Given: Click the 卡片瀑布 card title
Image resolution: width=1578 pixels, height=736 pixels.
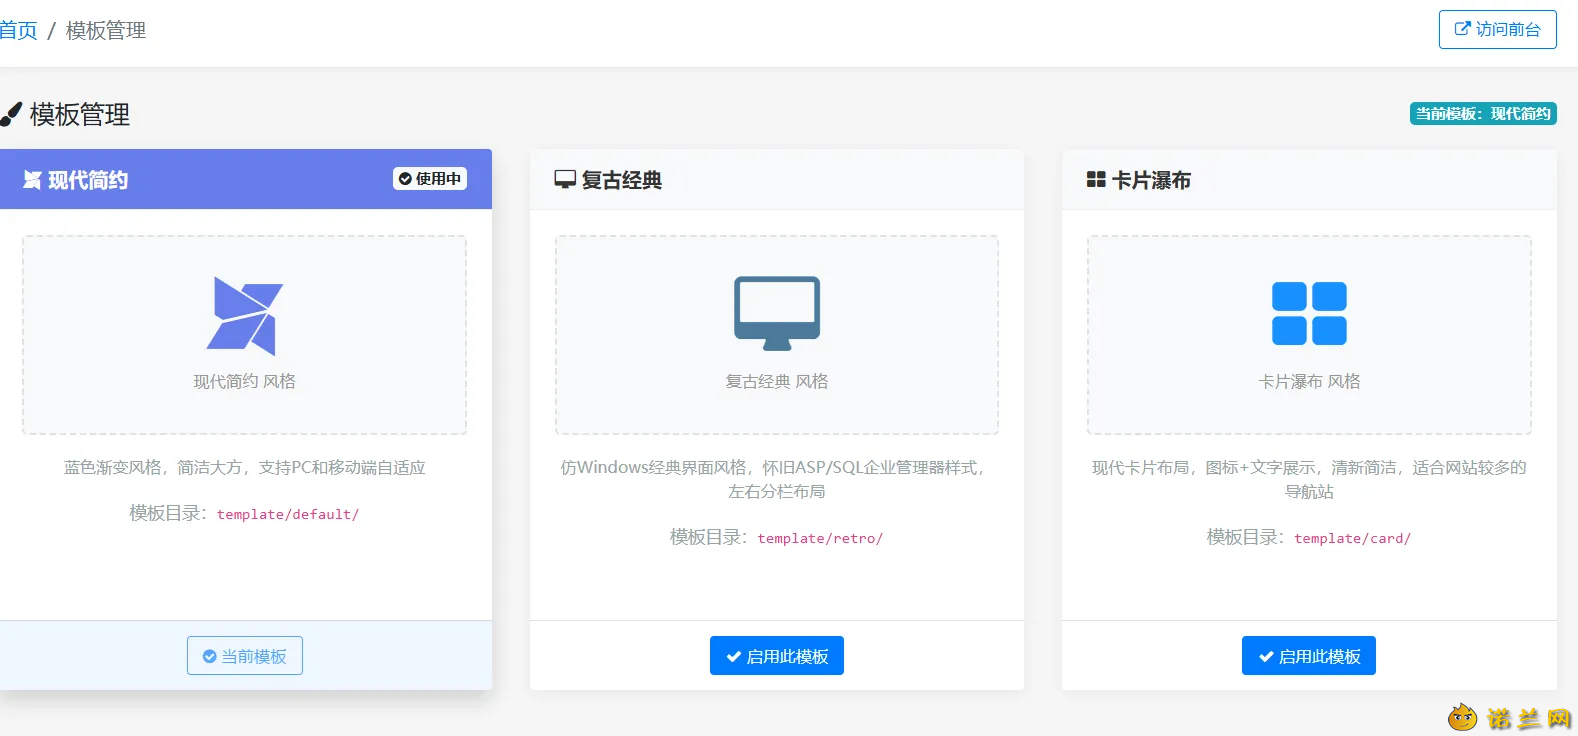Looking at the screenshot, I should click(x=1152, y=180).
